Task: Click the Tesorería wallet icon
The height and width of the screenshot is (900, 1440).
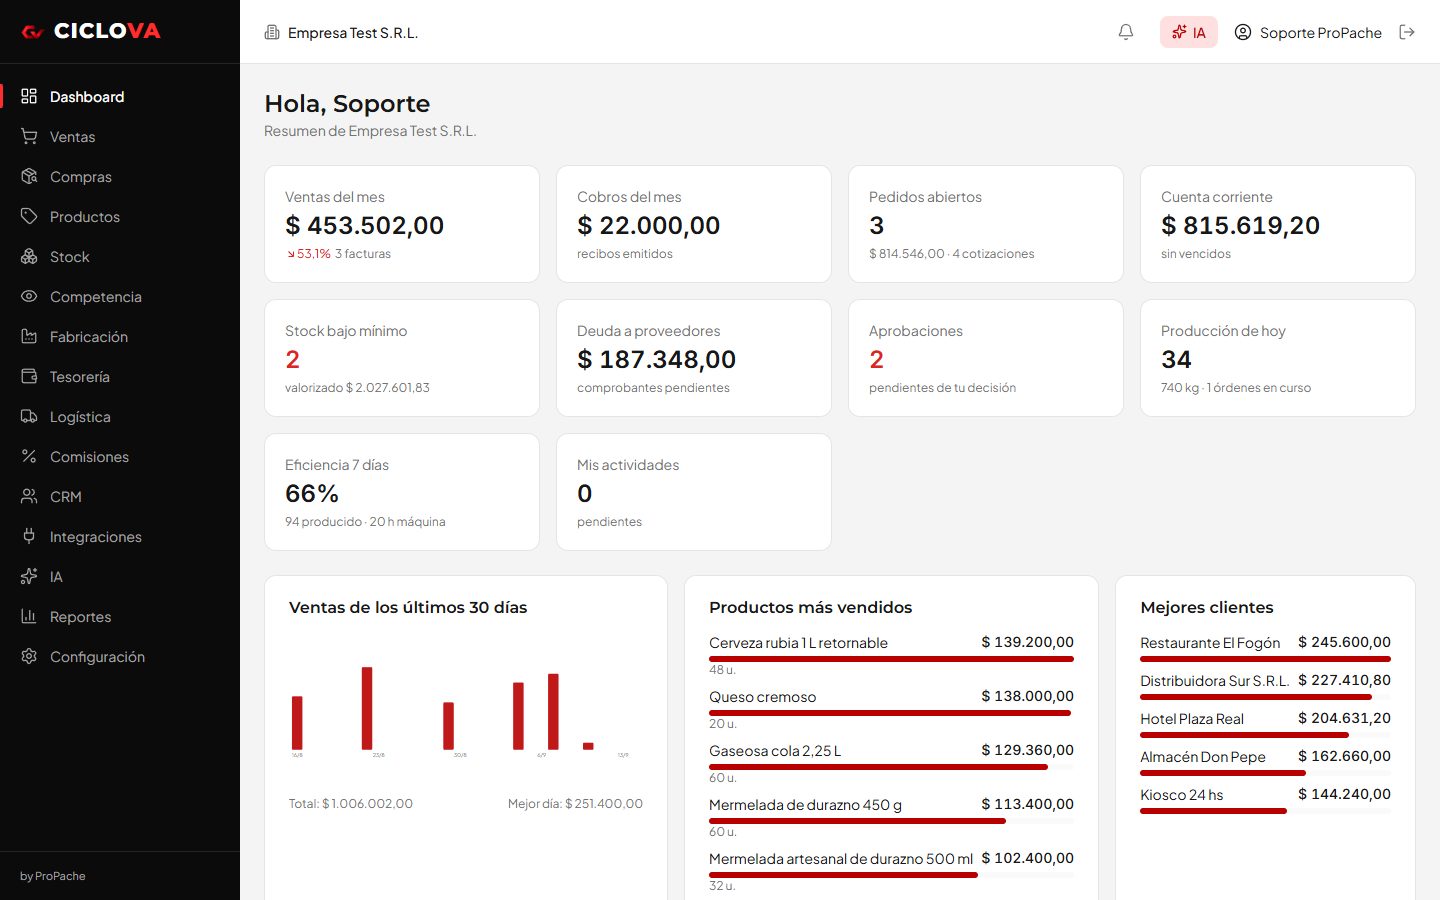Action: pyautogui.click(x=29, y=376)
